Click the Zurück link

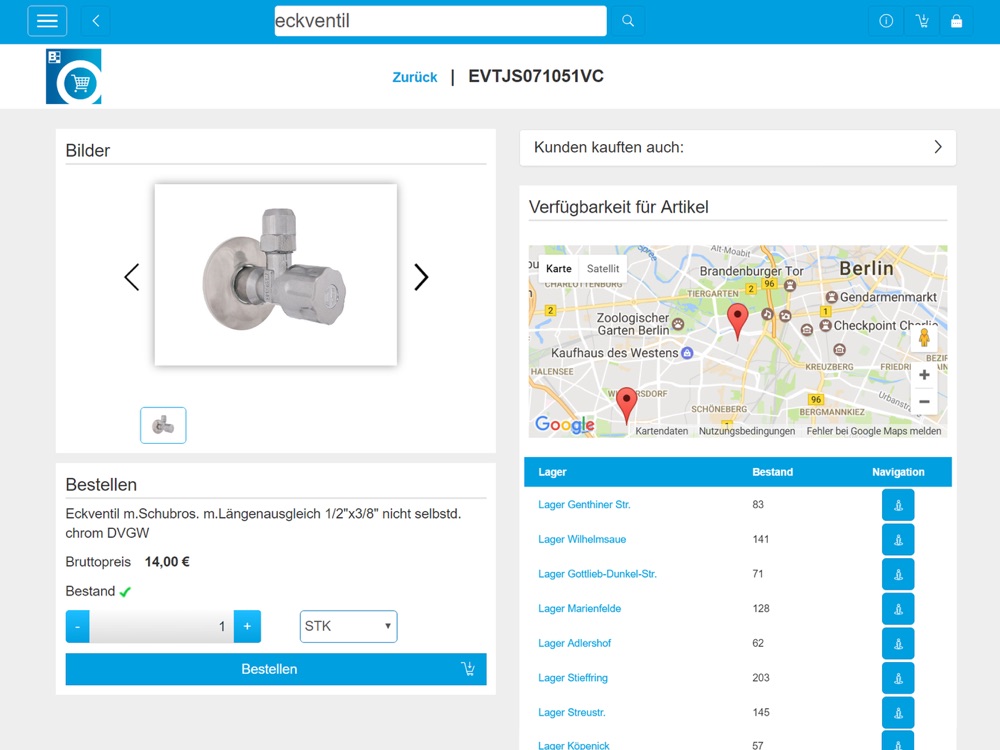[414, 77]
